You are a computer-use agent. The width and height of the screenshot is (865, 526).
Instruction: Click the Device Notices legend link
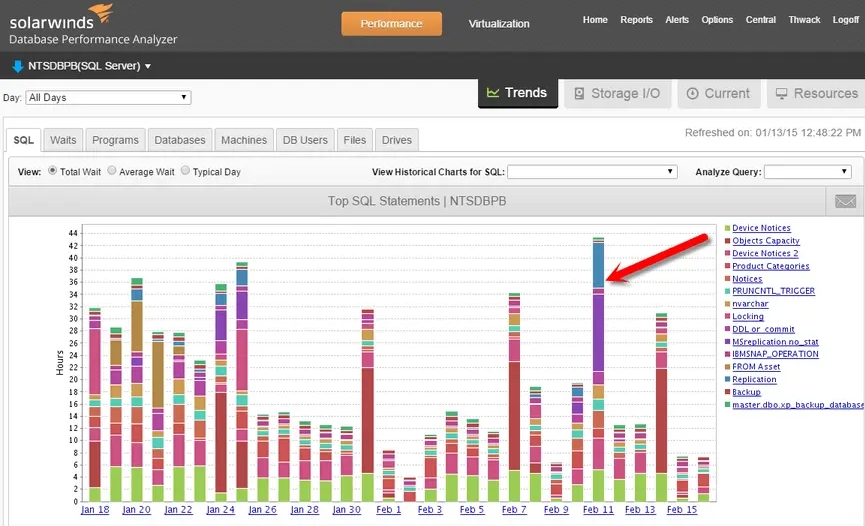(761, 228)
